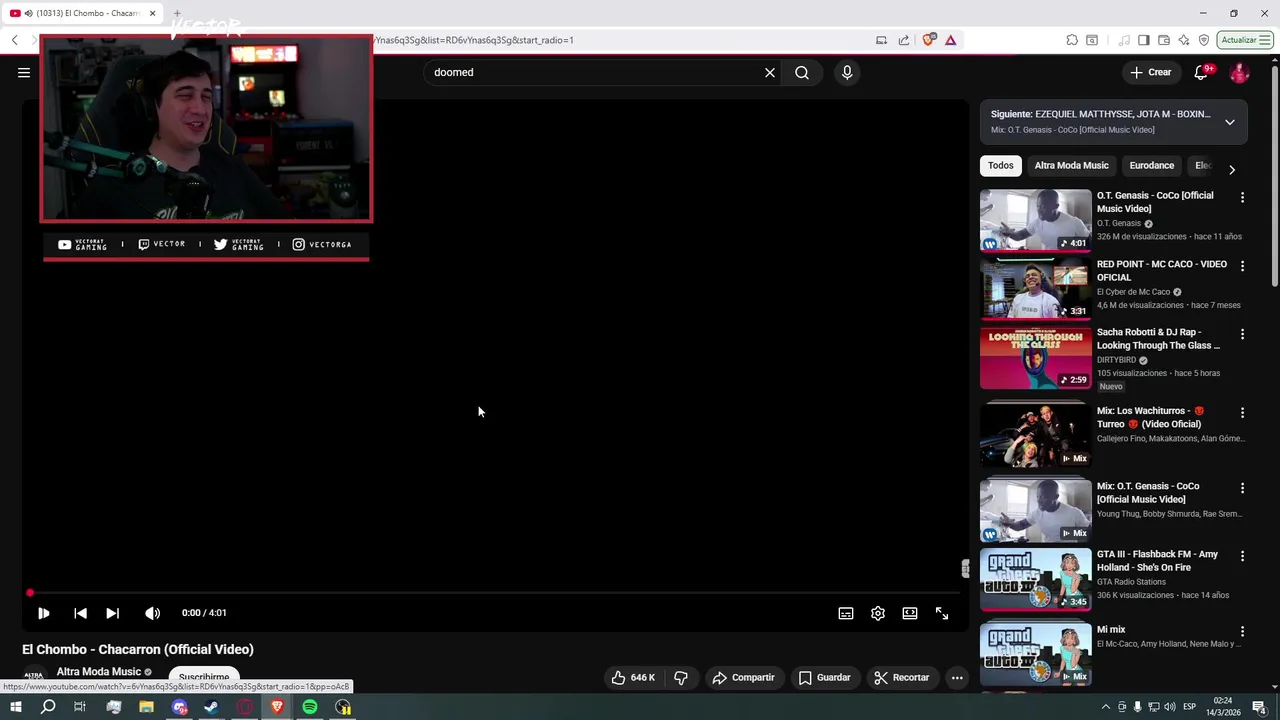Open the YouTube hamburger guide menu
The image size is (1280, 720).
coord(24,72)
